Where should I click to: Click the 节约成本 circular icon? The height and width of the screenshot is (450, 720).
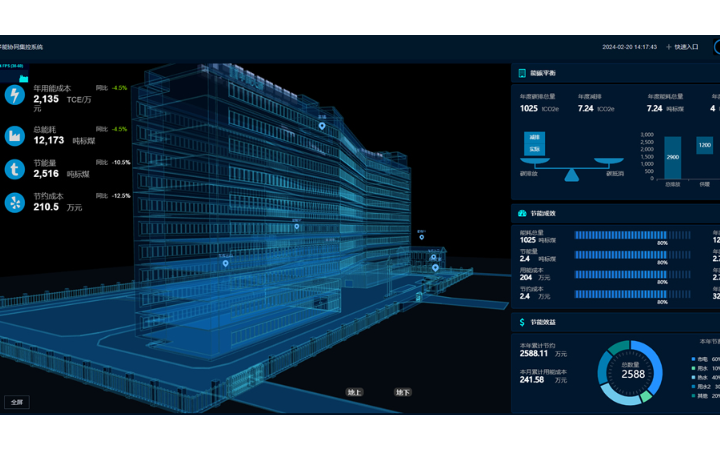(x=15, y=203)
